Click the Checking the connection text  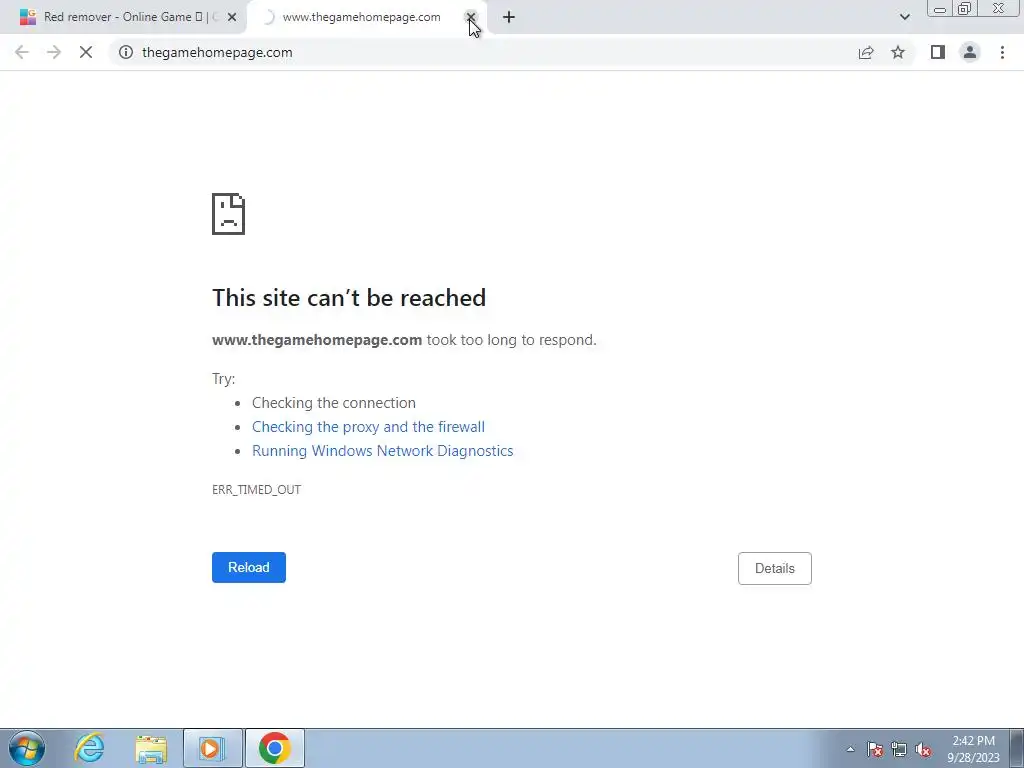click(x=334, y=403)
